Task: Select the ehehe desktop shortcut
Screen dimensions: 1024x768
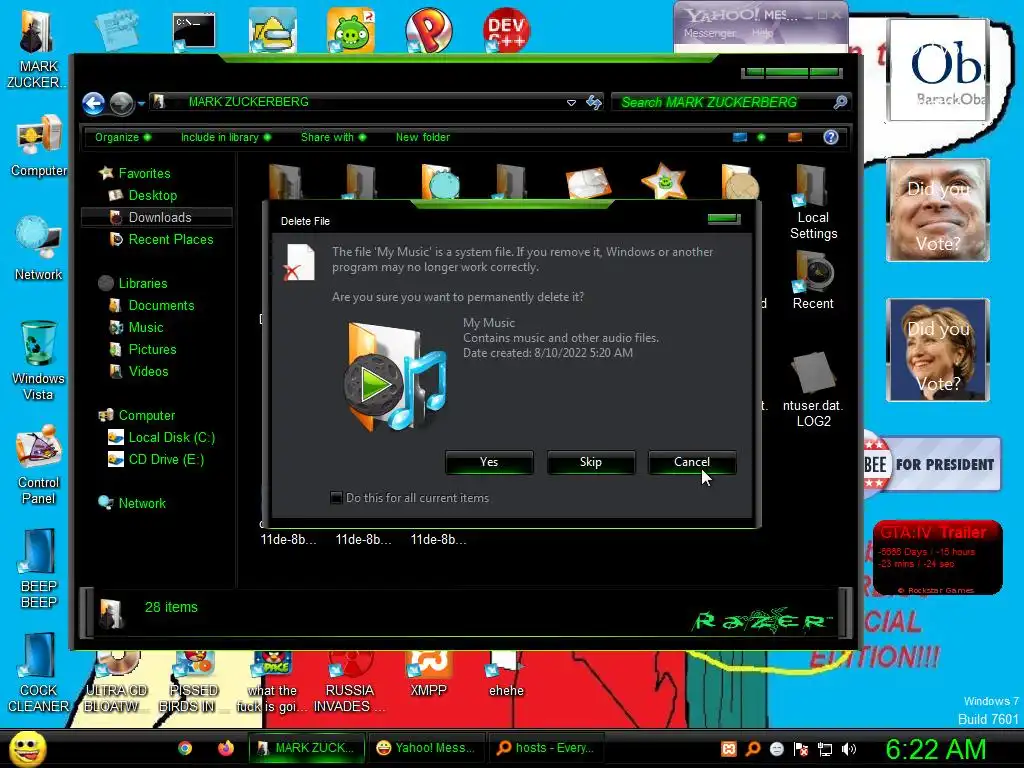Action: pyautogui.click(x=506, y=675)
